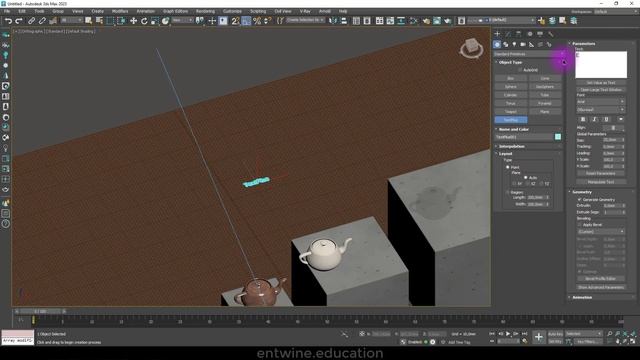Click the Play Animation button

(x=508, y=334)
